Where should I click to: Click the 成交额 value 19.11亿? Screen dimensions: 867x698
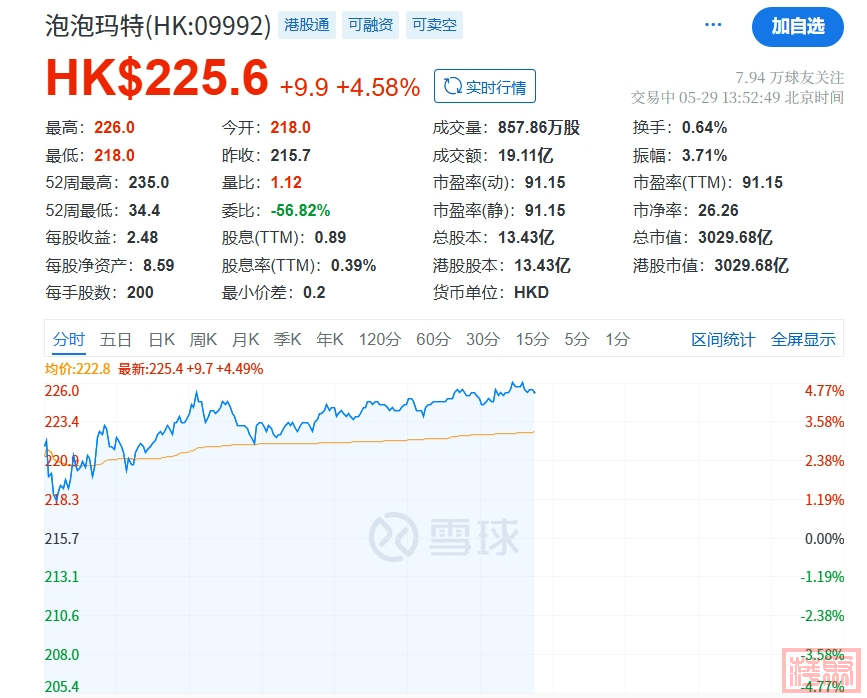point(525,155)
